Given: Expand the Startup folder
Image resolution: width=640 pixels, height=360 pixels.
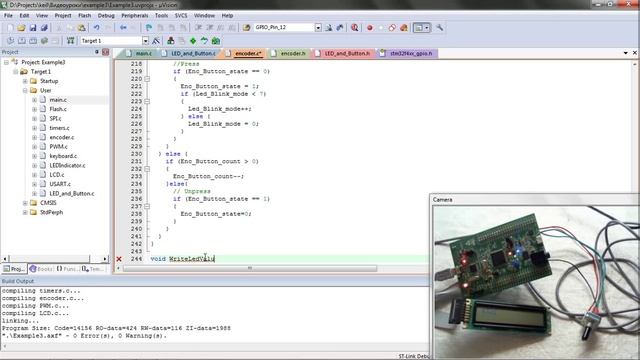Looking at the screenshot, I should (x=25, y=81).
